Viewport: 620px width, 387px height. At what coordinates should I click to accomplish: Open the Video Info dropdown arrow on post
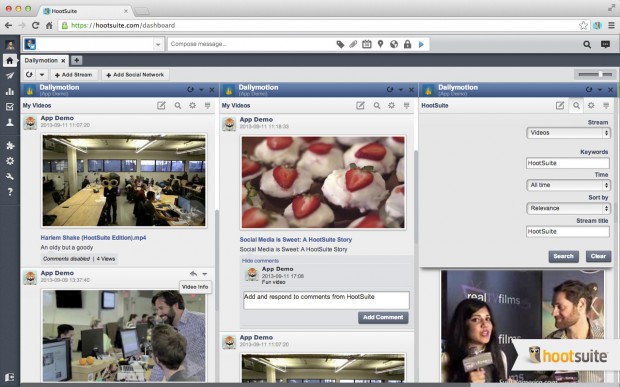[x=205, y=274]
